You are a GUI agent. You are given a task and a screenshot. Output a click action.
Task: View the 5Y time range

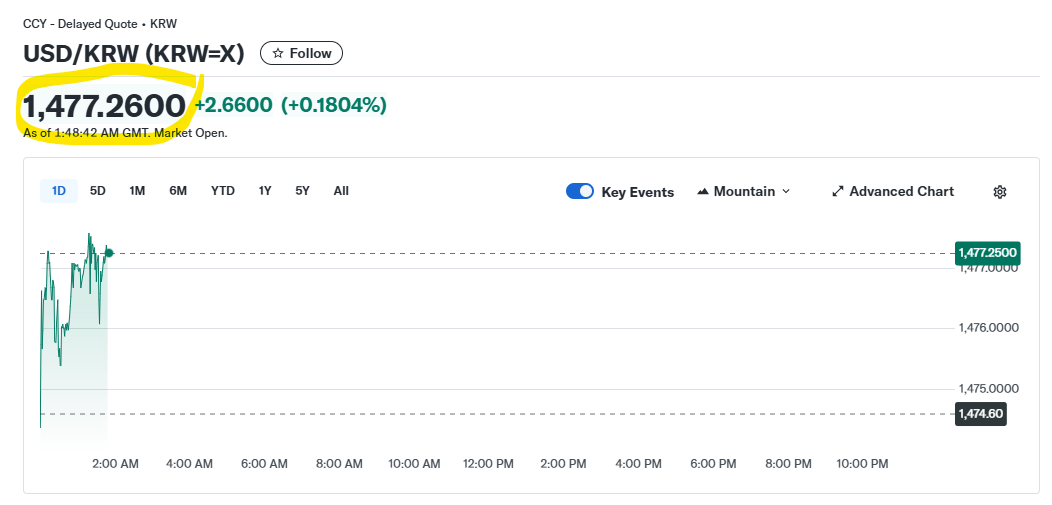(x=302, y=191)
